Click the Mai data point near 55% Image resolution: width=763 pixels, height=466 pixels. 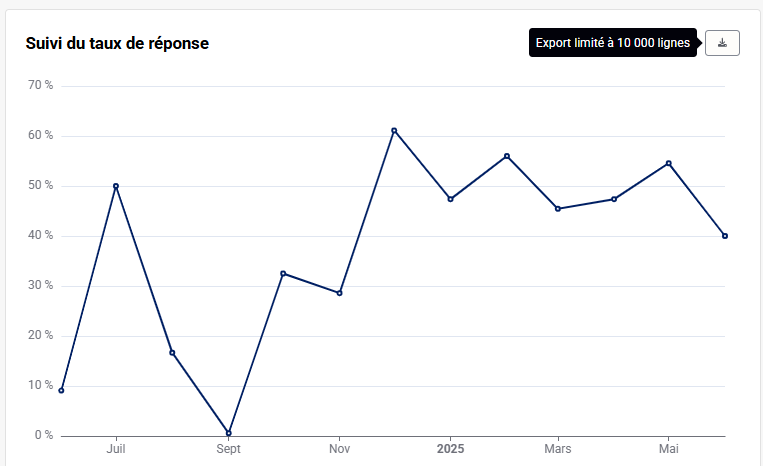click(x=668, y=163)
